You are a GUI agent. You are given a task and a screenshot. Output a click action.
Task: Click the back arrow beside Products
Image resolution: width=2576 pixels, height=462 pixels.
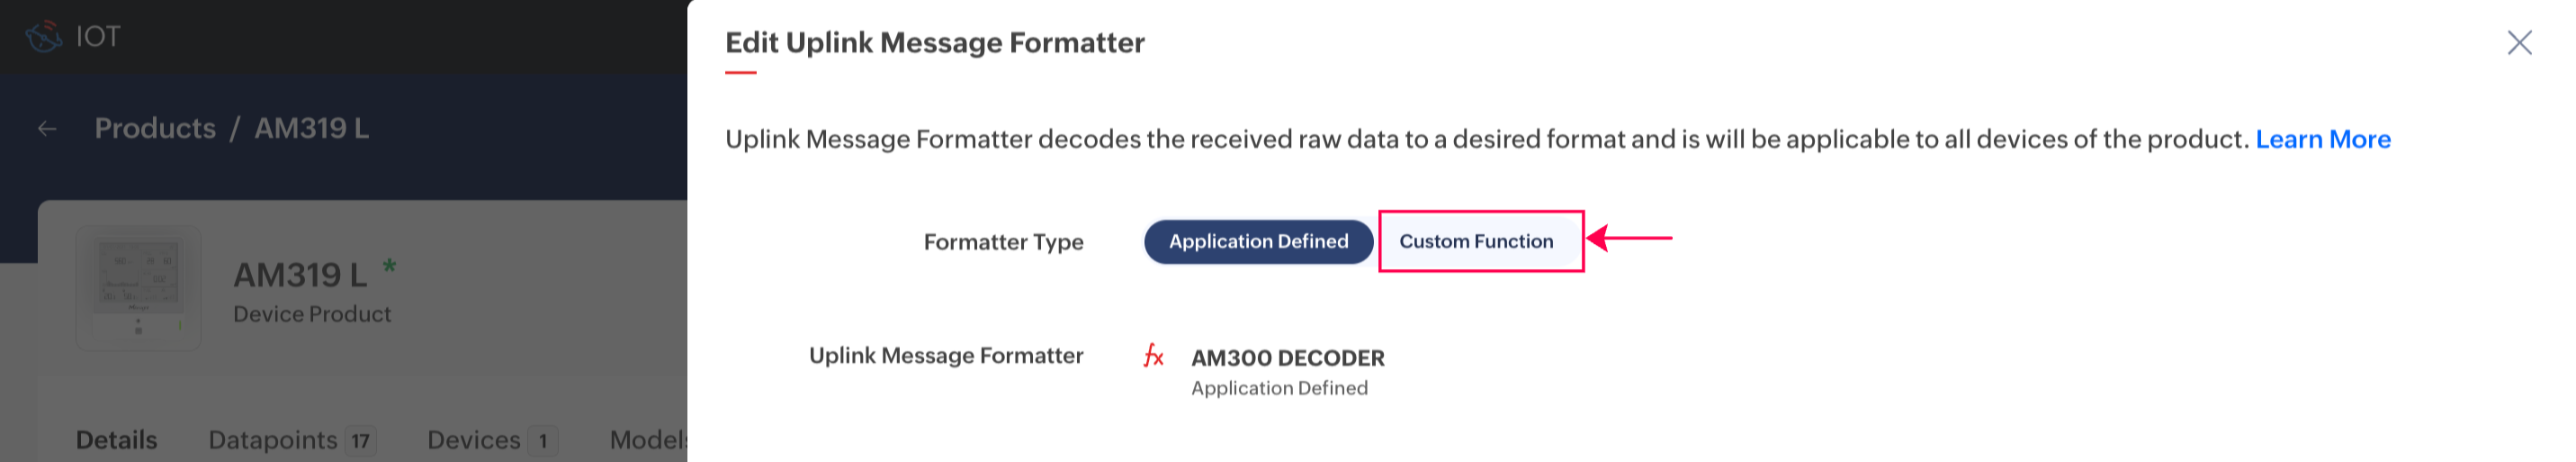(x=47, y=129)
